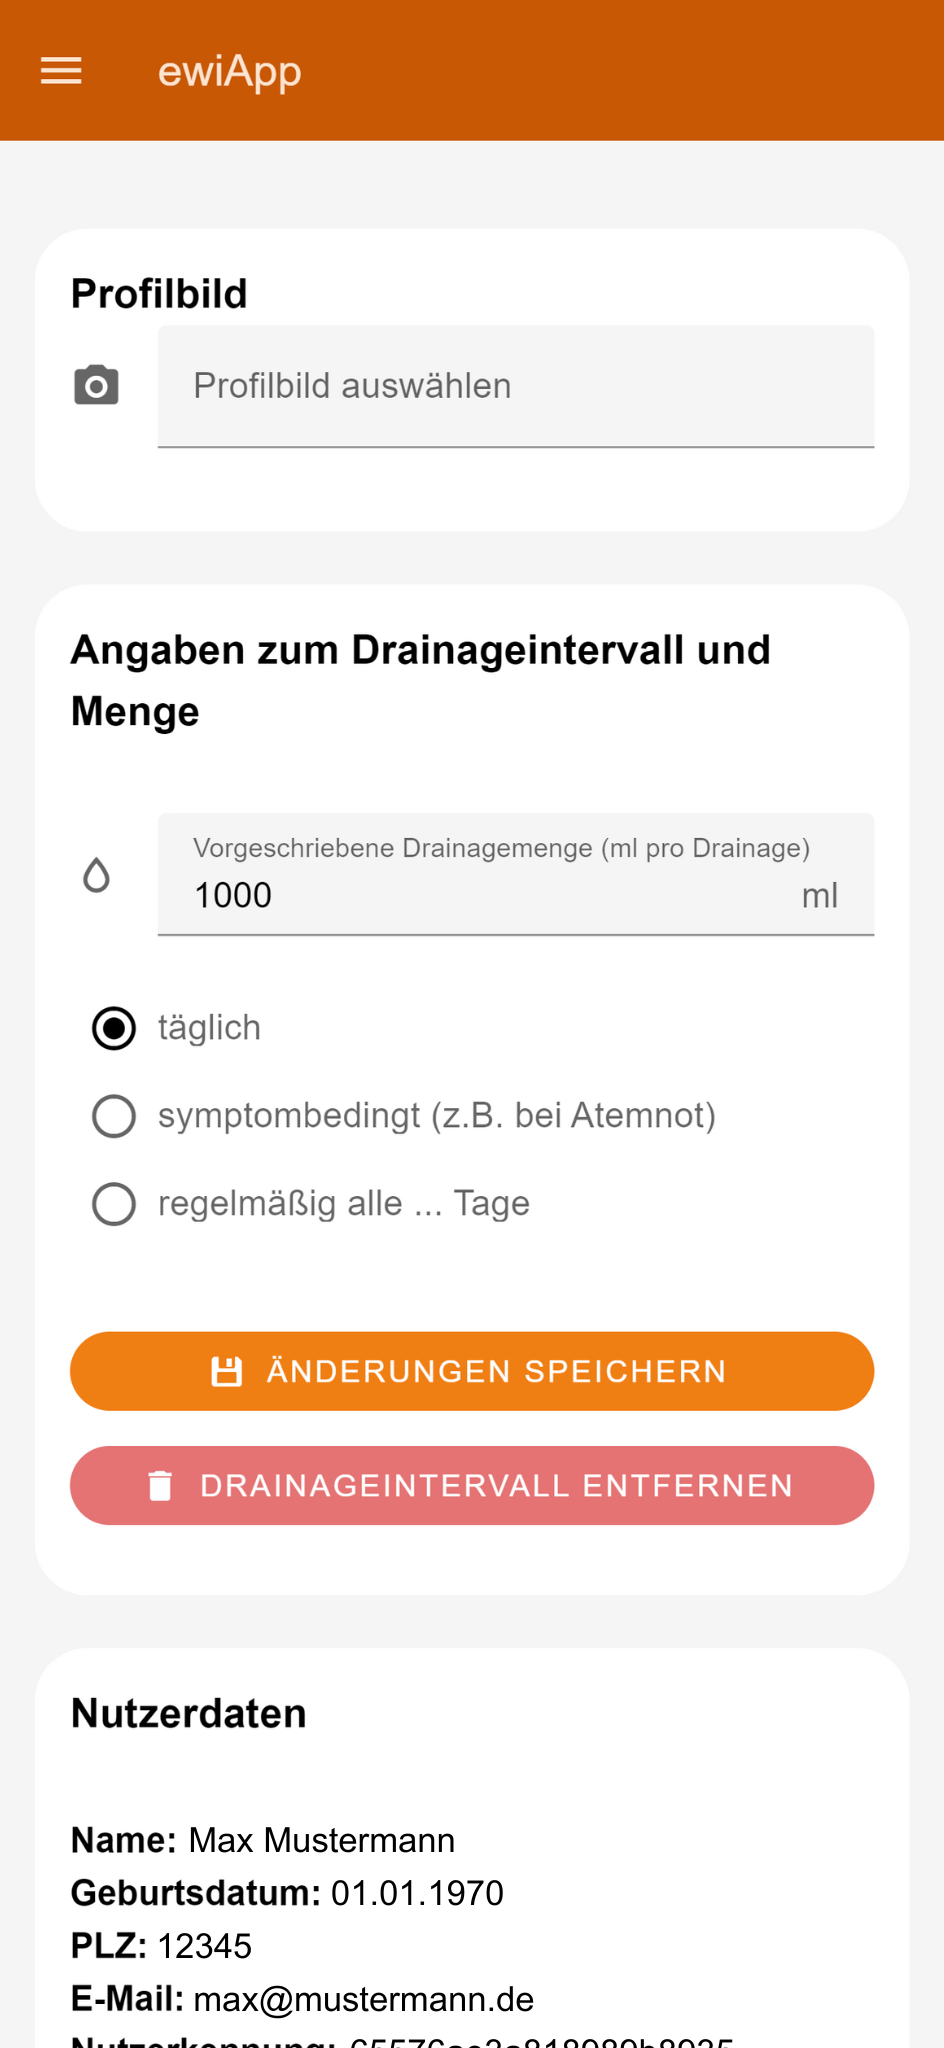The image size is (944, 2048).
Task: Click the ewiApp title in header
Action: click(x=229, y=72)
